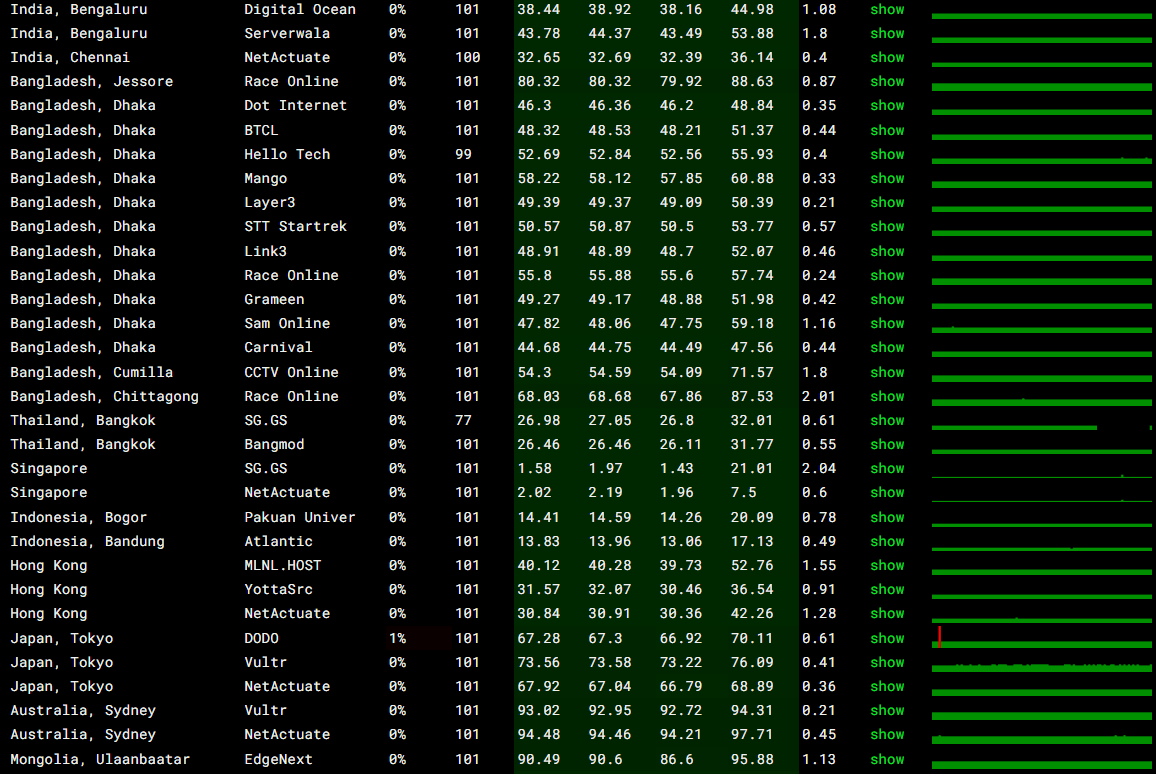Select provider name EdgeNext
1156x774 pixels.
coord(279,759)
